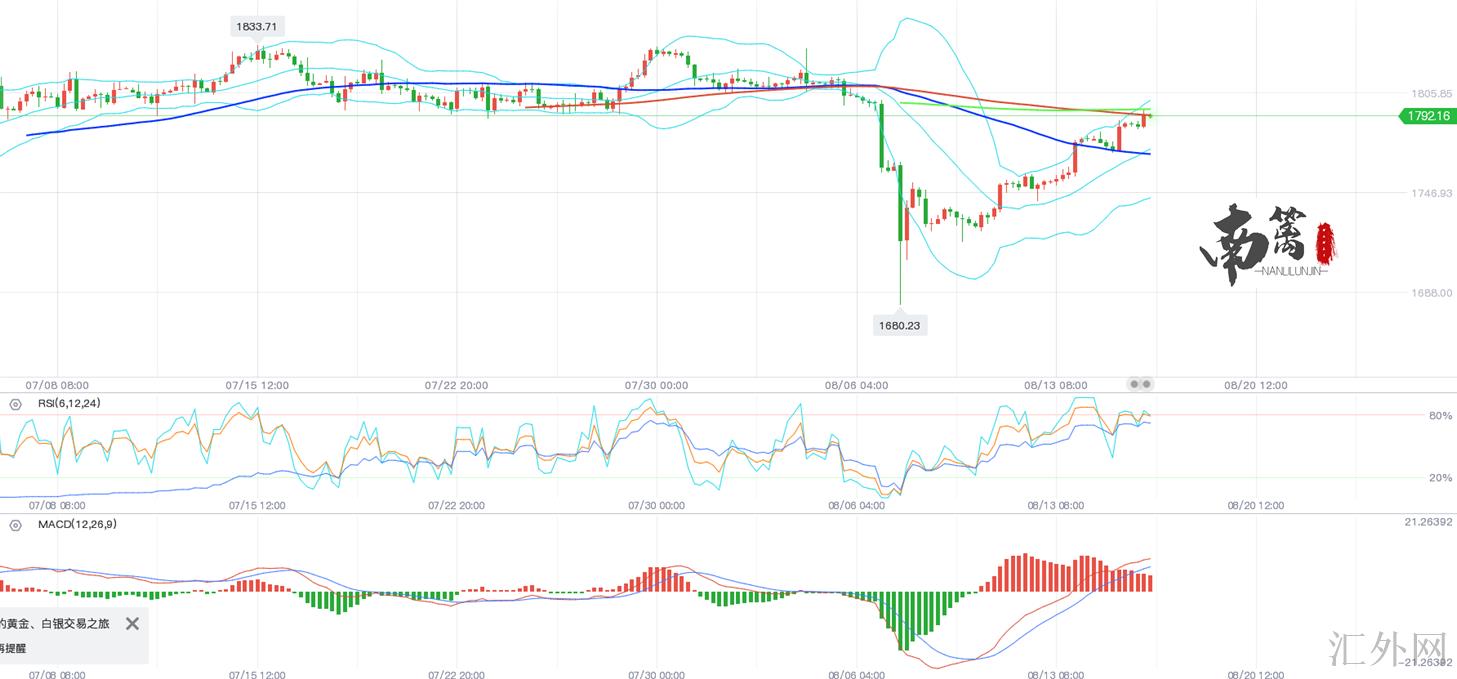Select 07/30 00:00 on main chart time axis
The width and height of the screenshot is (1457, 679).
point(656,385)
